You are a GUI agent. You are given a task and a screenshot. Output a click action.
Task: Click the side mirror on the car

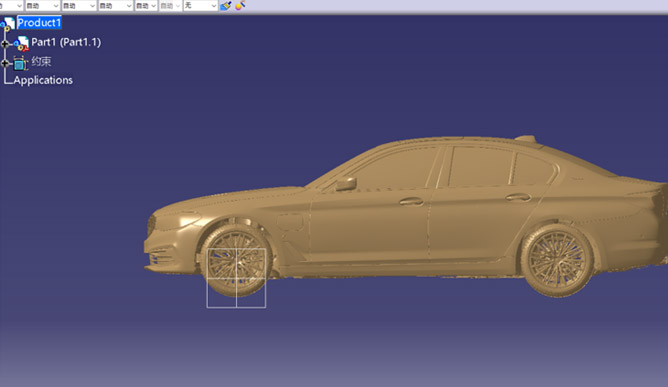pos(346,184)
